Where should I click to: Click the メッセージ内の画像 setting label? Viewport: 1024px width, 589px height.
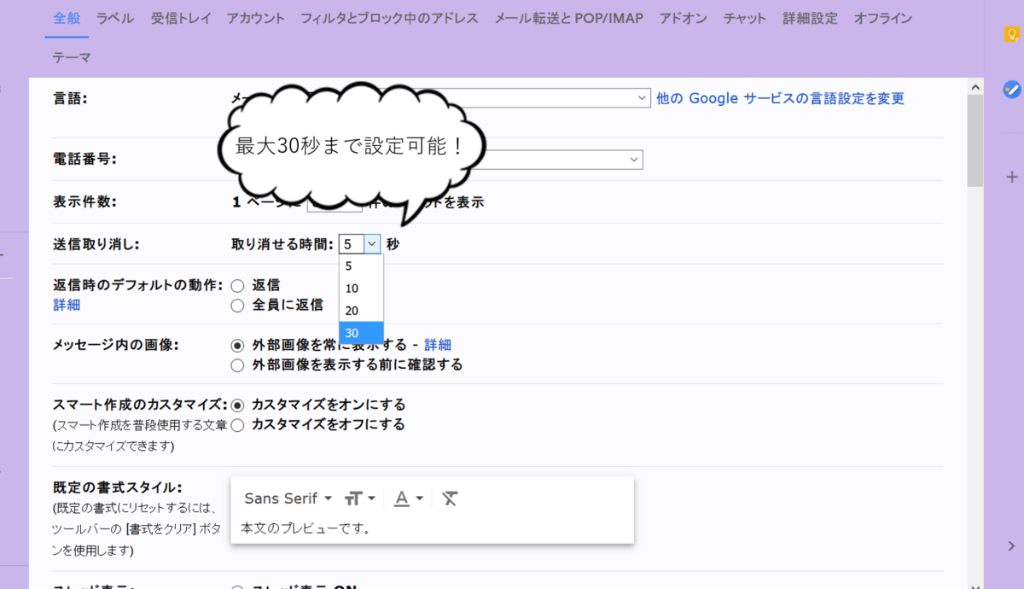click(116, 345)
